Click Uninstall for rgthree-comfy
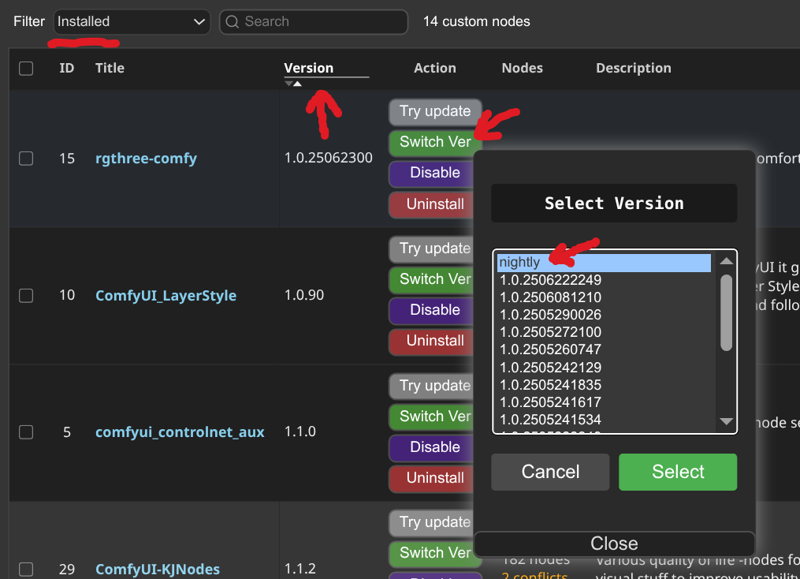 coord(432,205)
